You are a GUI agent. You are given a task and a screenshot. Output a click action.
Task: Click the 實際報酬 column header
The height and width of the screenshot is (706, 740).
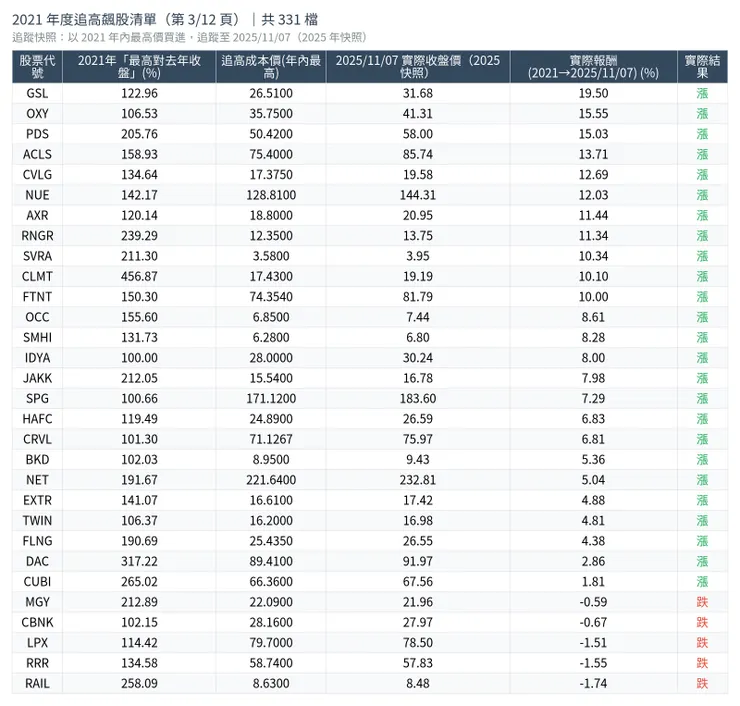click(593, 67)
